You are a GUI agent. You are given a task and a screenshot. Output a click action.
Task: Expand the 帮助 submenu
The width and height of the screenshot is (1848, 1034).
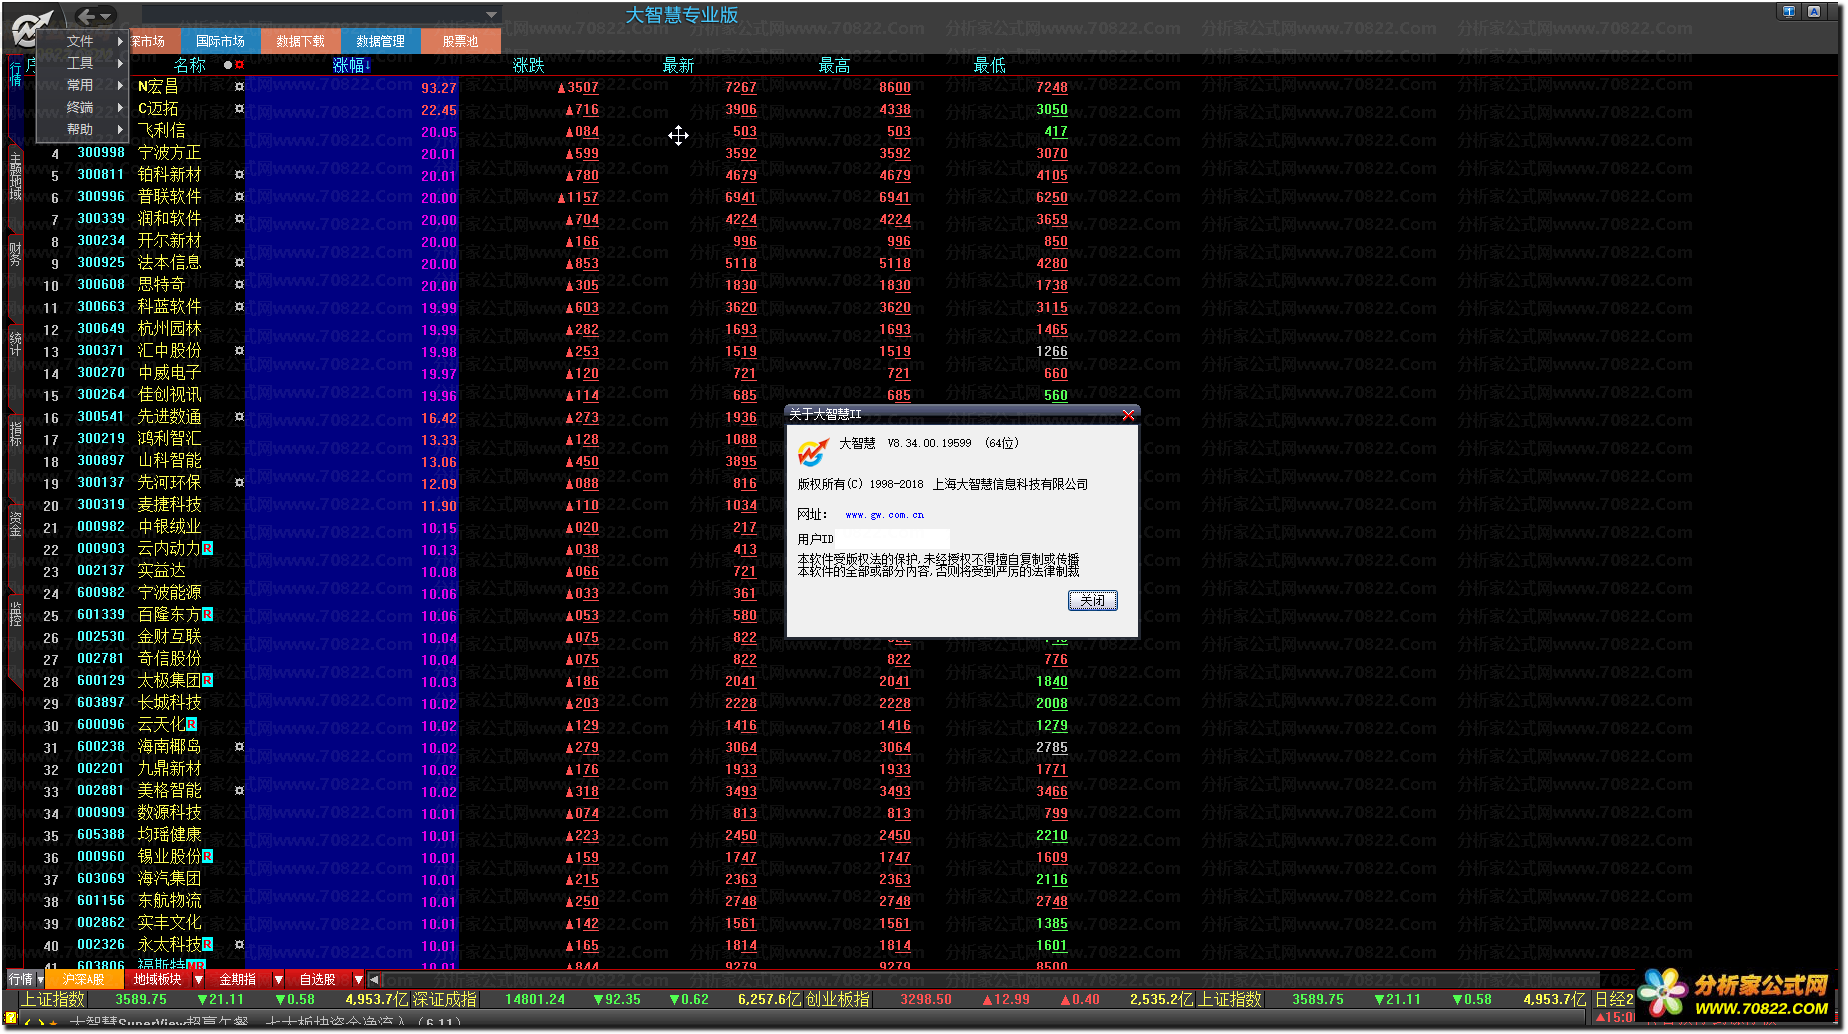82,129
